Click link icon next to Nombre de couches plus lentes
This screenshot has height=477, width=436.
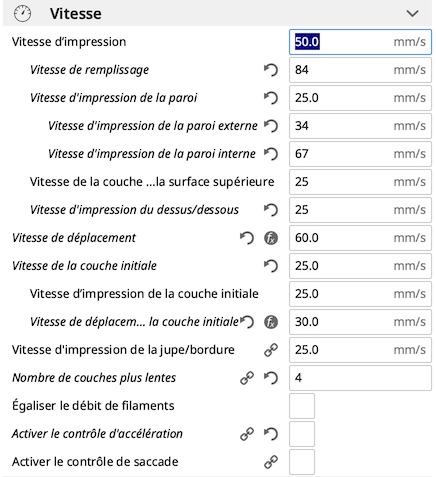coord(247,378)
